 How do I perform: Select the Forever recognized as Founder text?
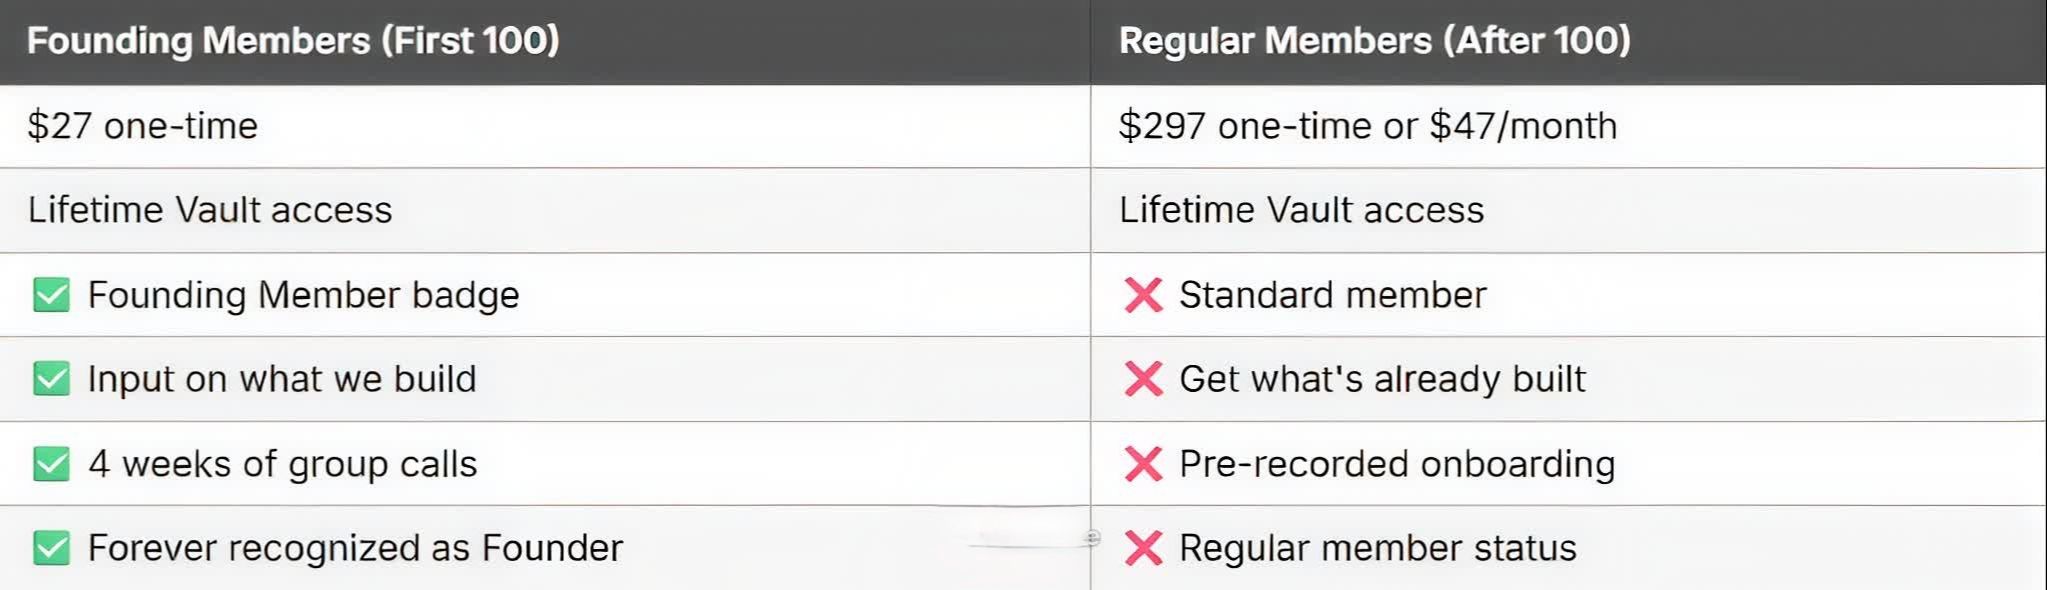click(355, 548)
